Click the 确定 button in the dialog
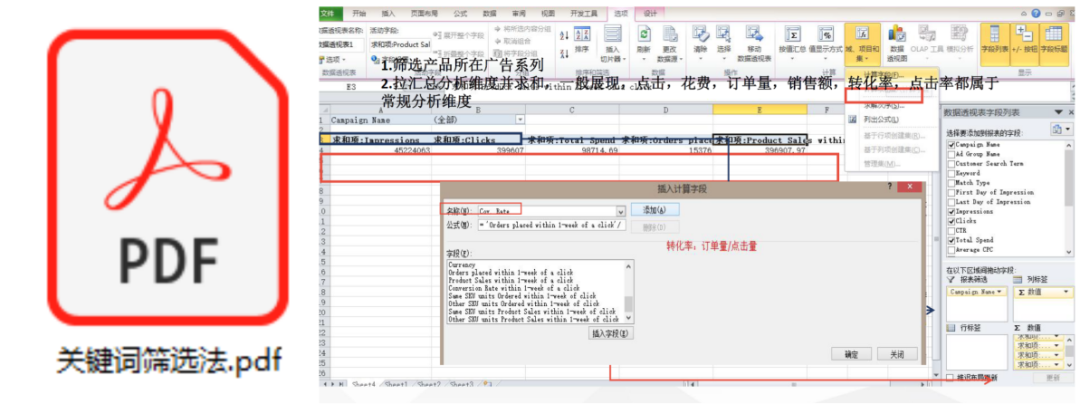Image resolution: width=1080 pixels, height=404 pixels. click(x=851, y=354)
